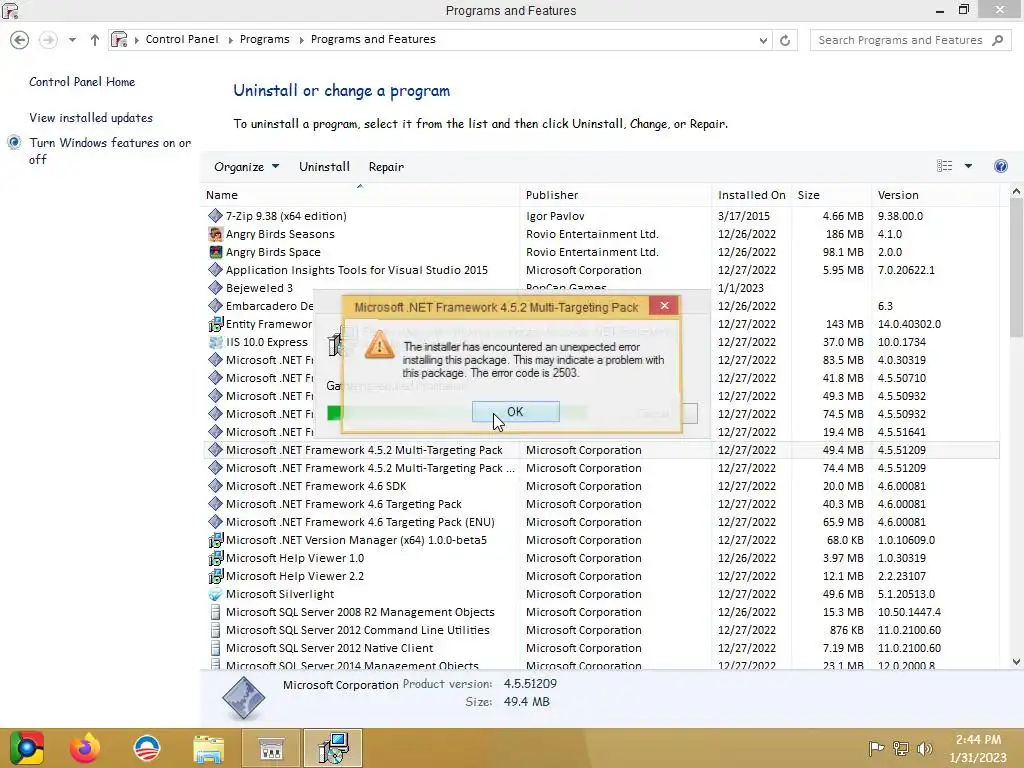This screenshot has height=768, width=1024.
Task: Sort by Installed On column header
Action: (752, 195)
